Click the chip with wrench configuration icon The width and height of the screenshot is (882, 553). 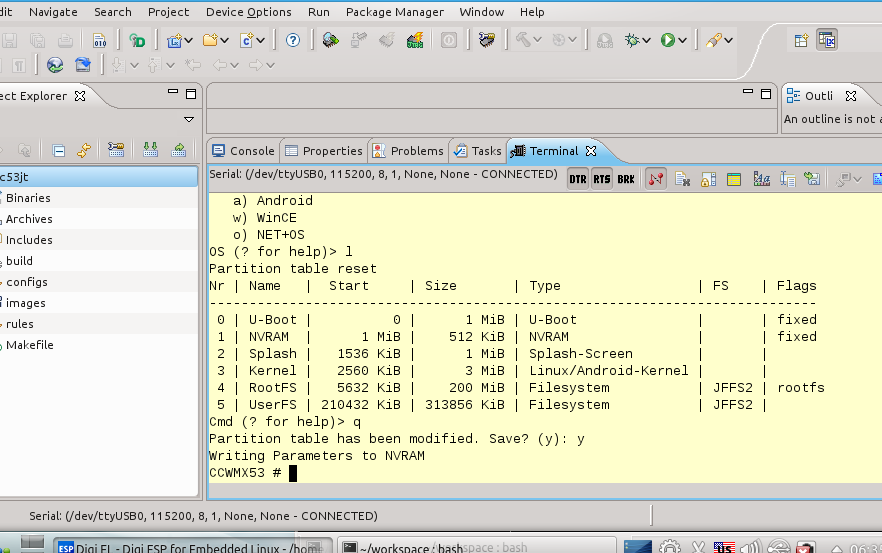(x=487, y=40)
